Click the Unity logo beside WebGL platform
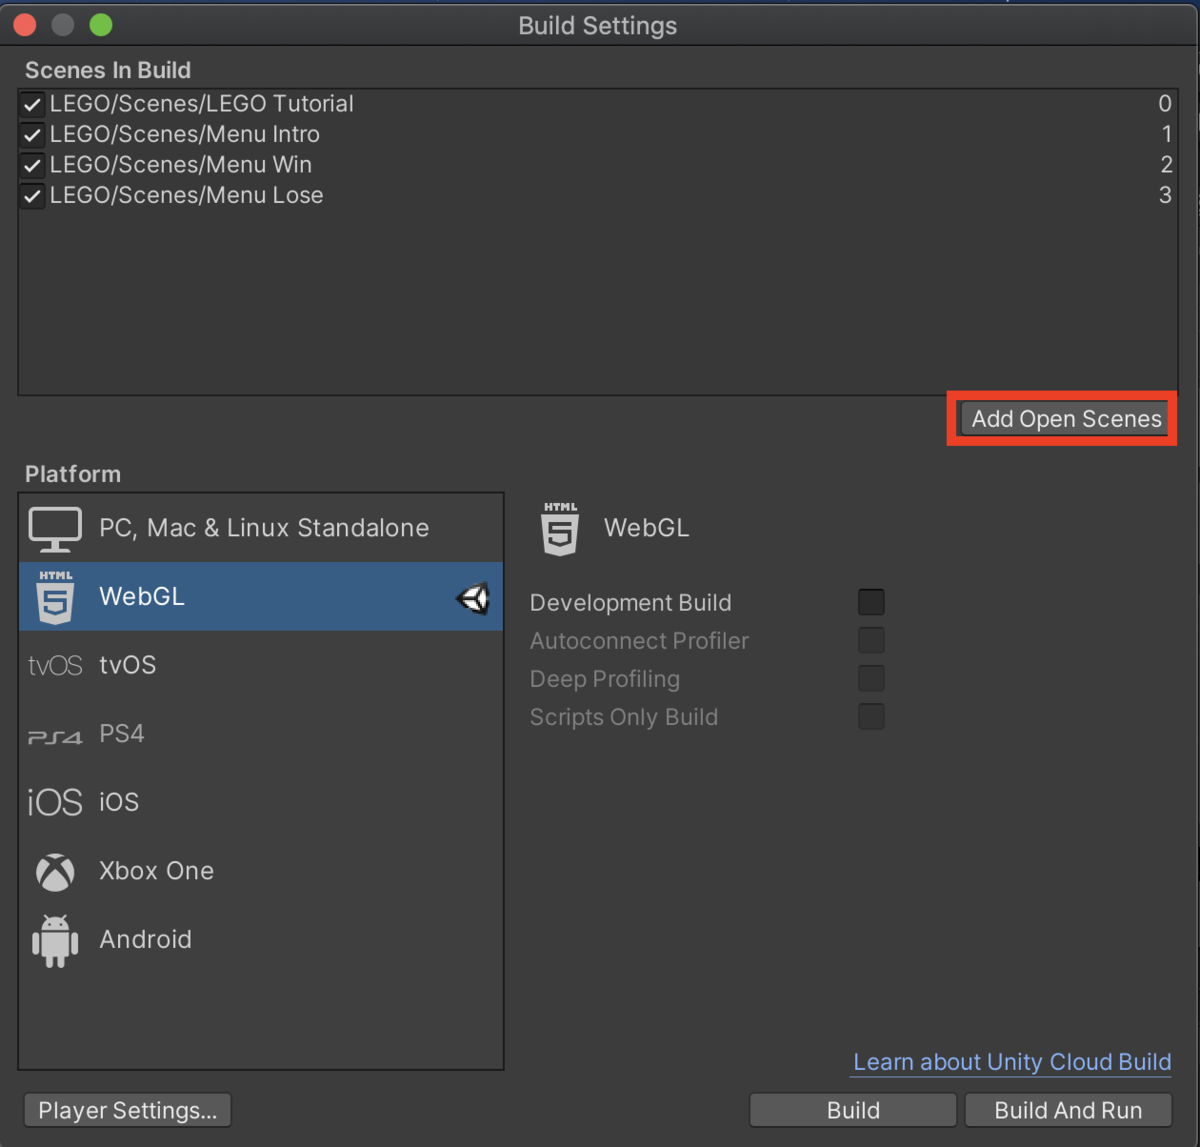 click(x=473, y=598)
